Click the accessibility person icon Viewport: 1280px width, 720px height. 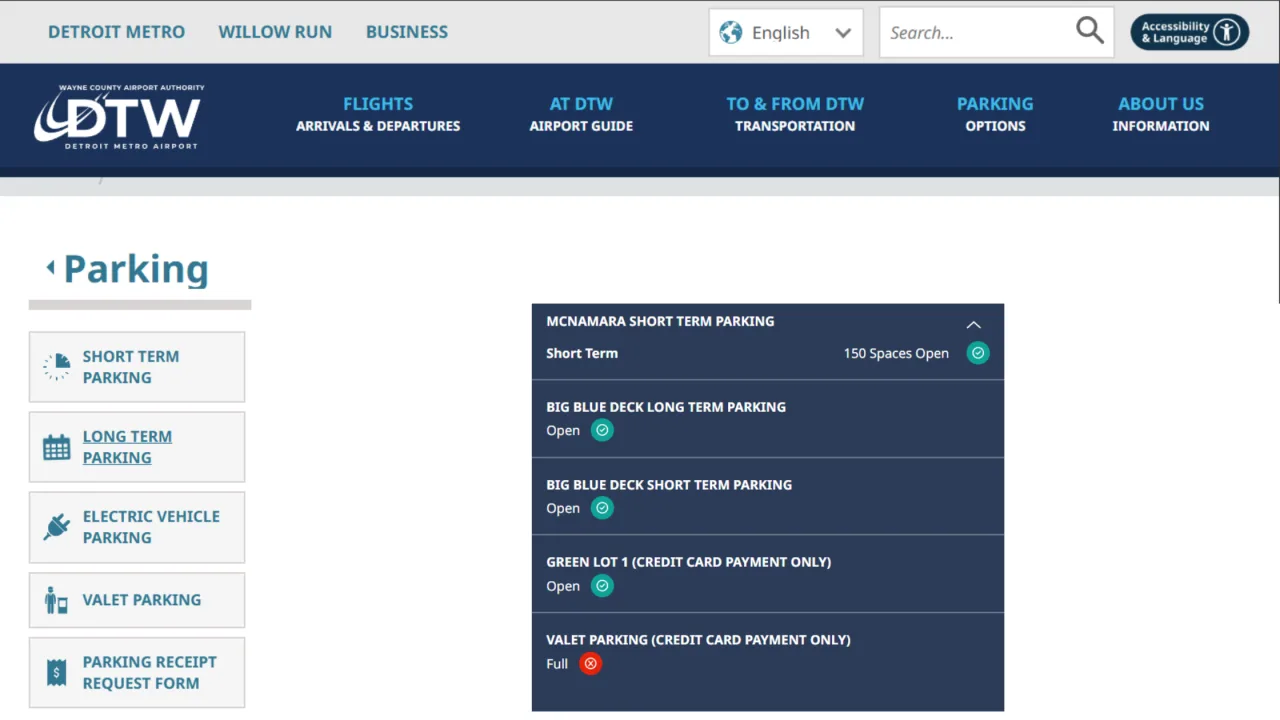[x=1227, y=32]
